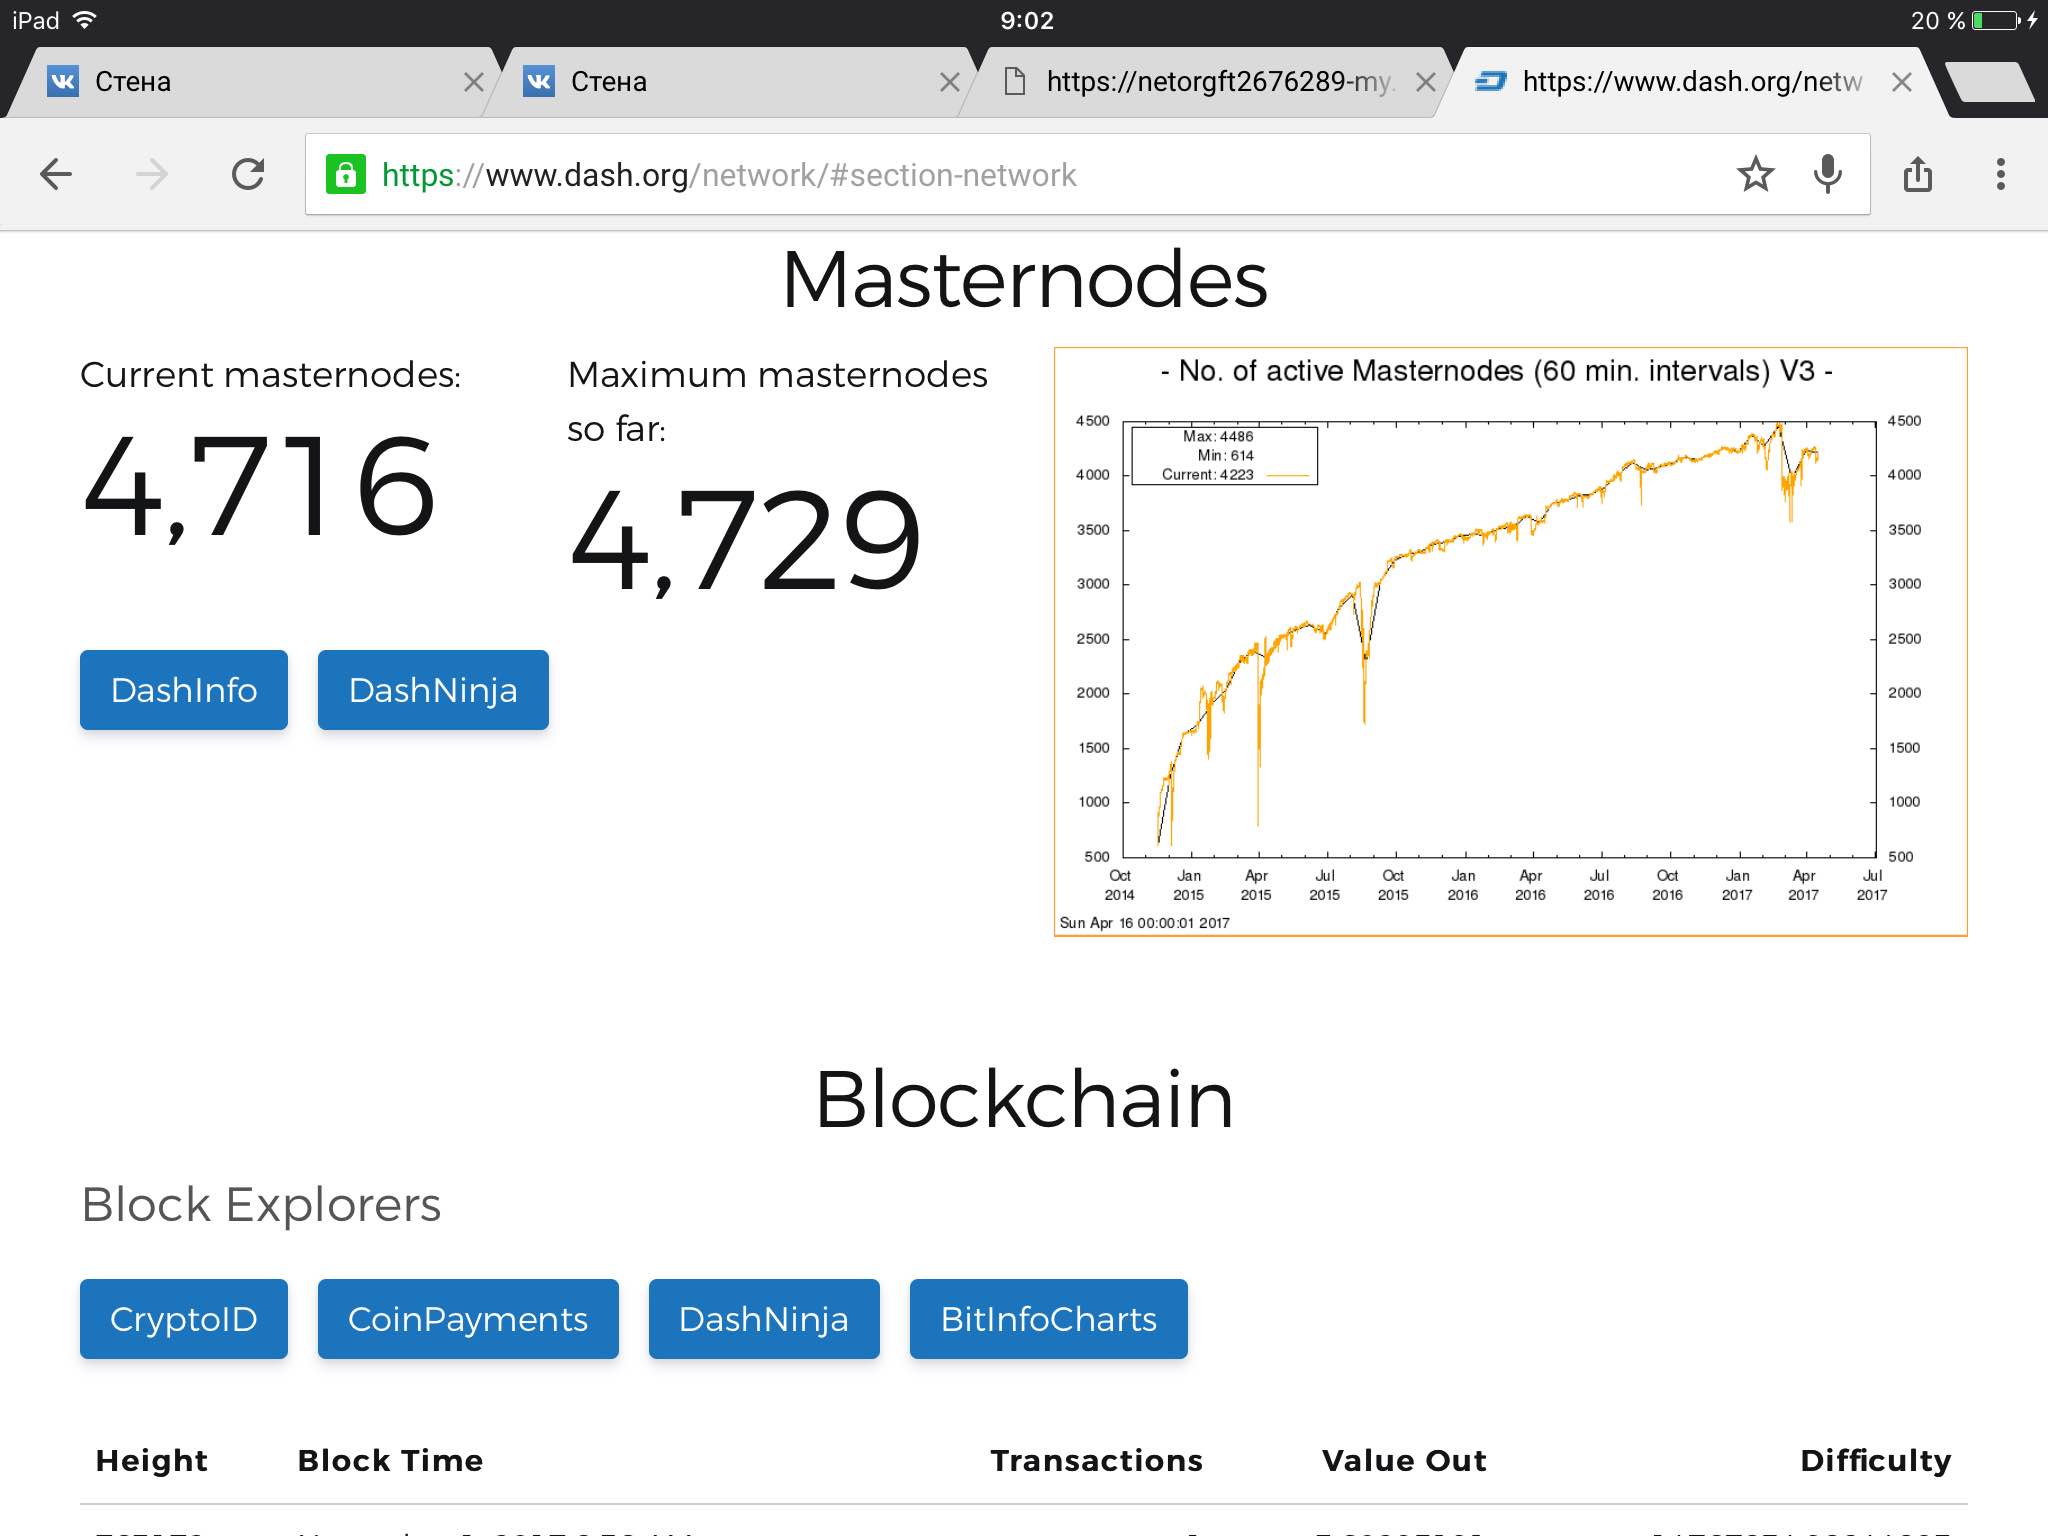Image resolution: width=2048 pixels, height=1536 pixels.
Task: Start voice search with the microphone icon
Action: coord(1827,174)
